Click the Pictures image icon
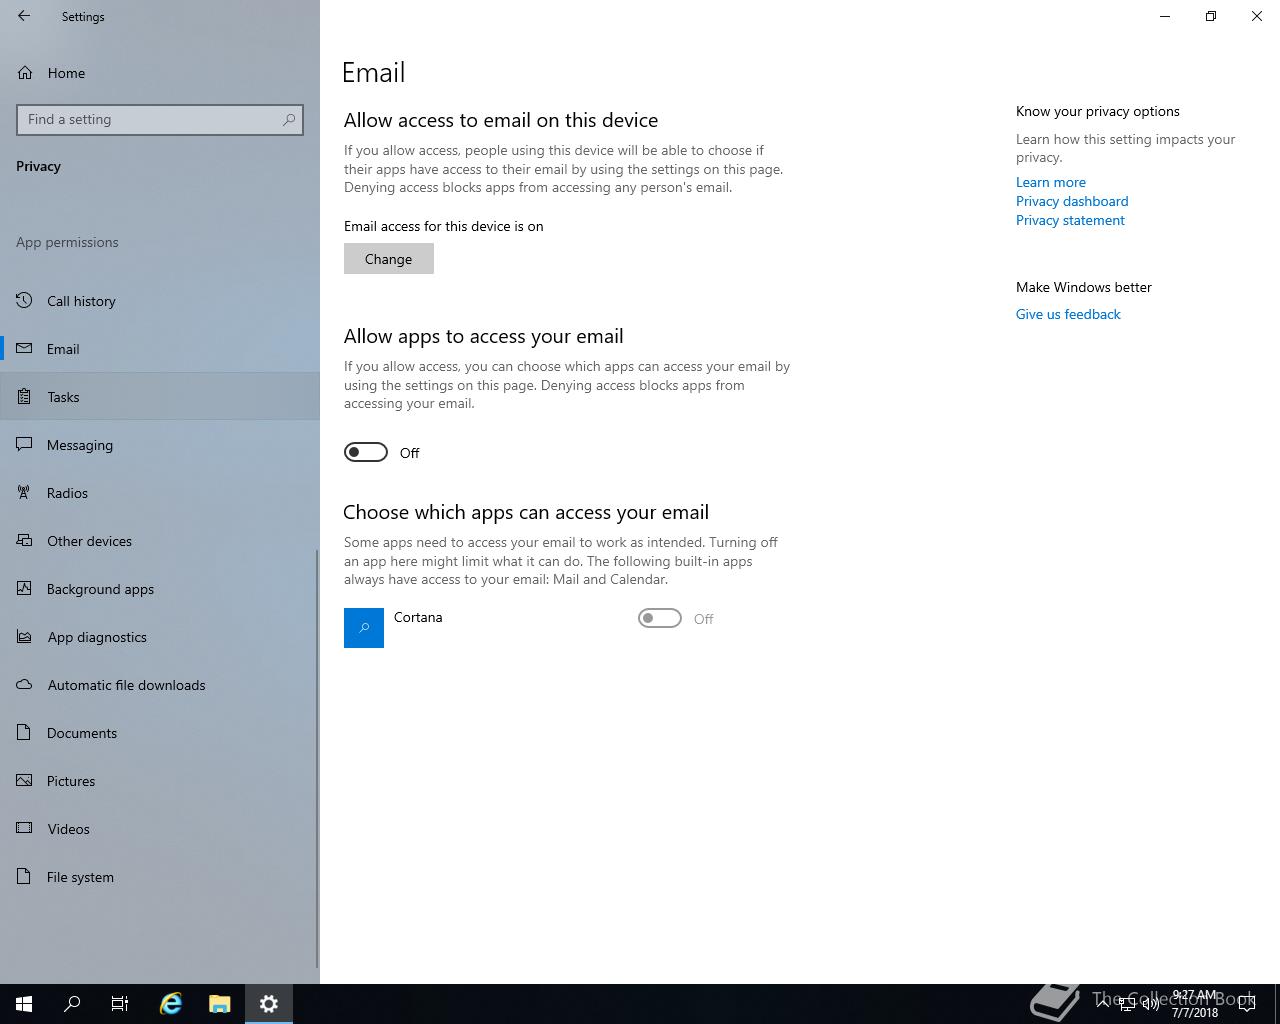This screenshot has width=1280, height=1024. 25,781
